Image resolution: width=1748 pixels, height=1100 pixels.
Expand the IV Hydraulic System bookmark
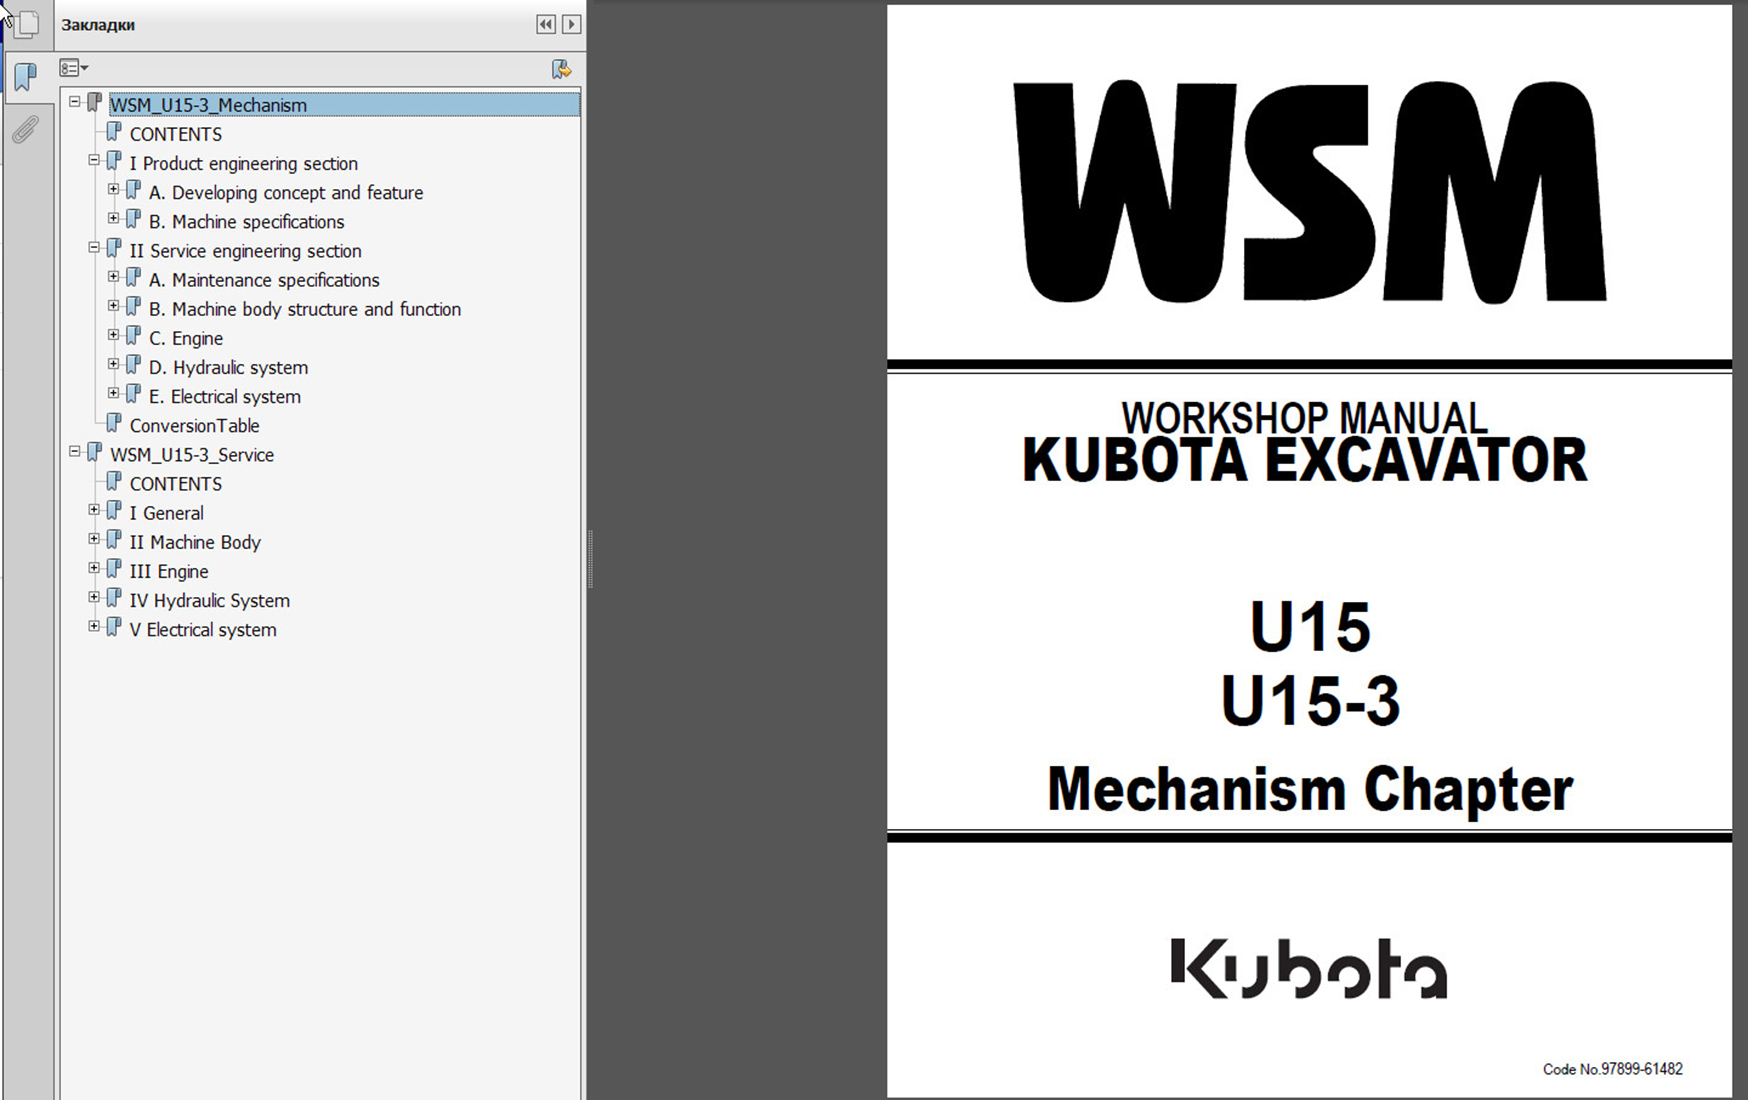tap(94, 597)
